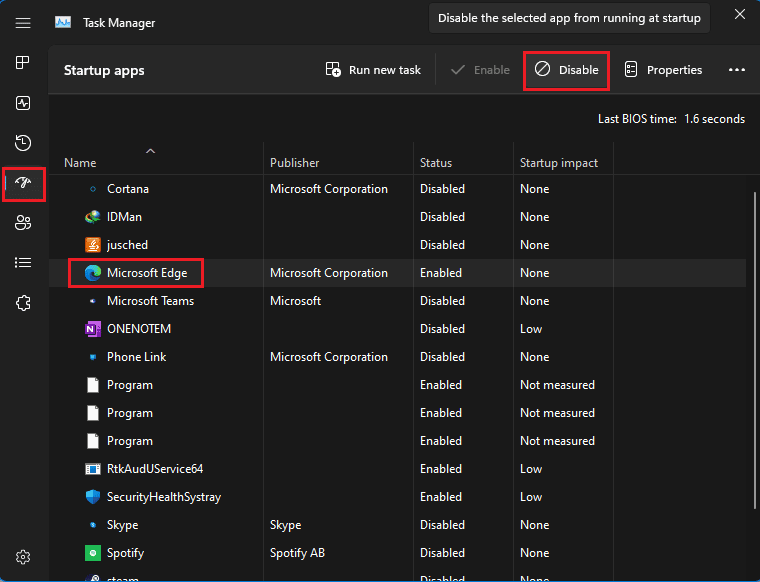Click the SecurityHealthSystray shield icon
This screenshot has width=760, height=582.
[93, 497]
